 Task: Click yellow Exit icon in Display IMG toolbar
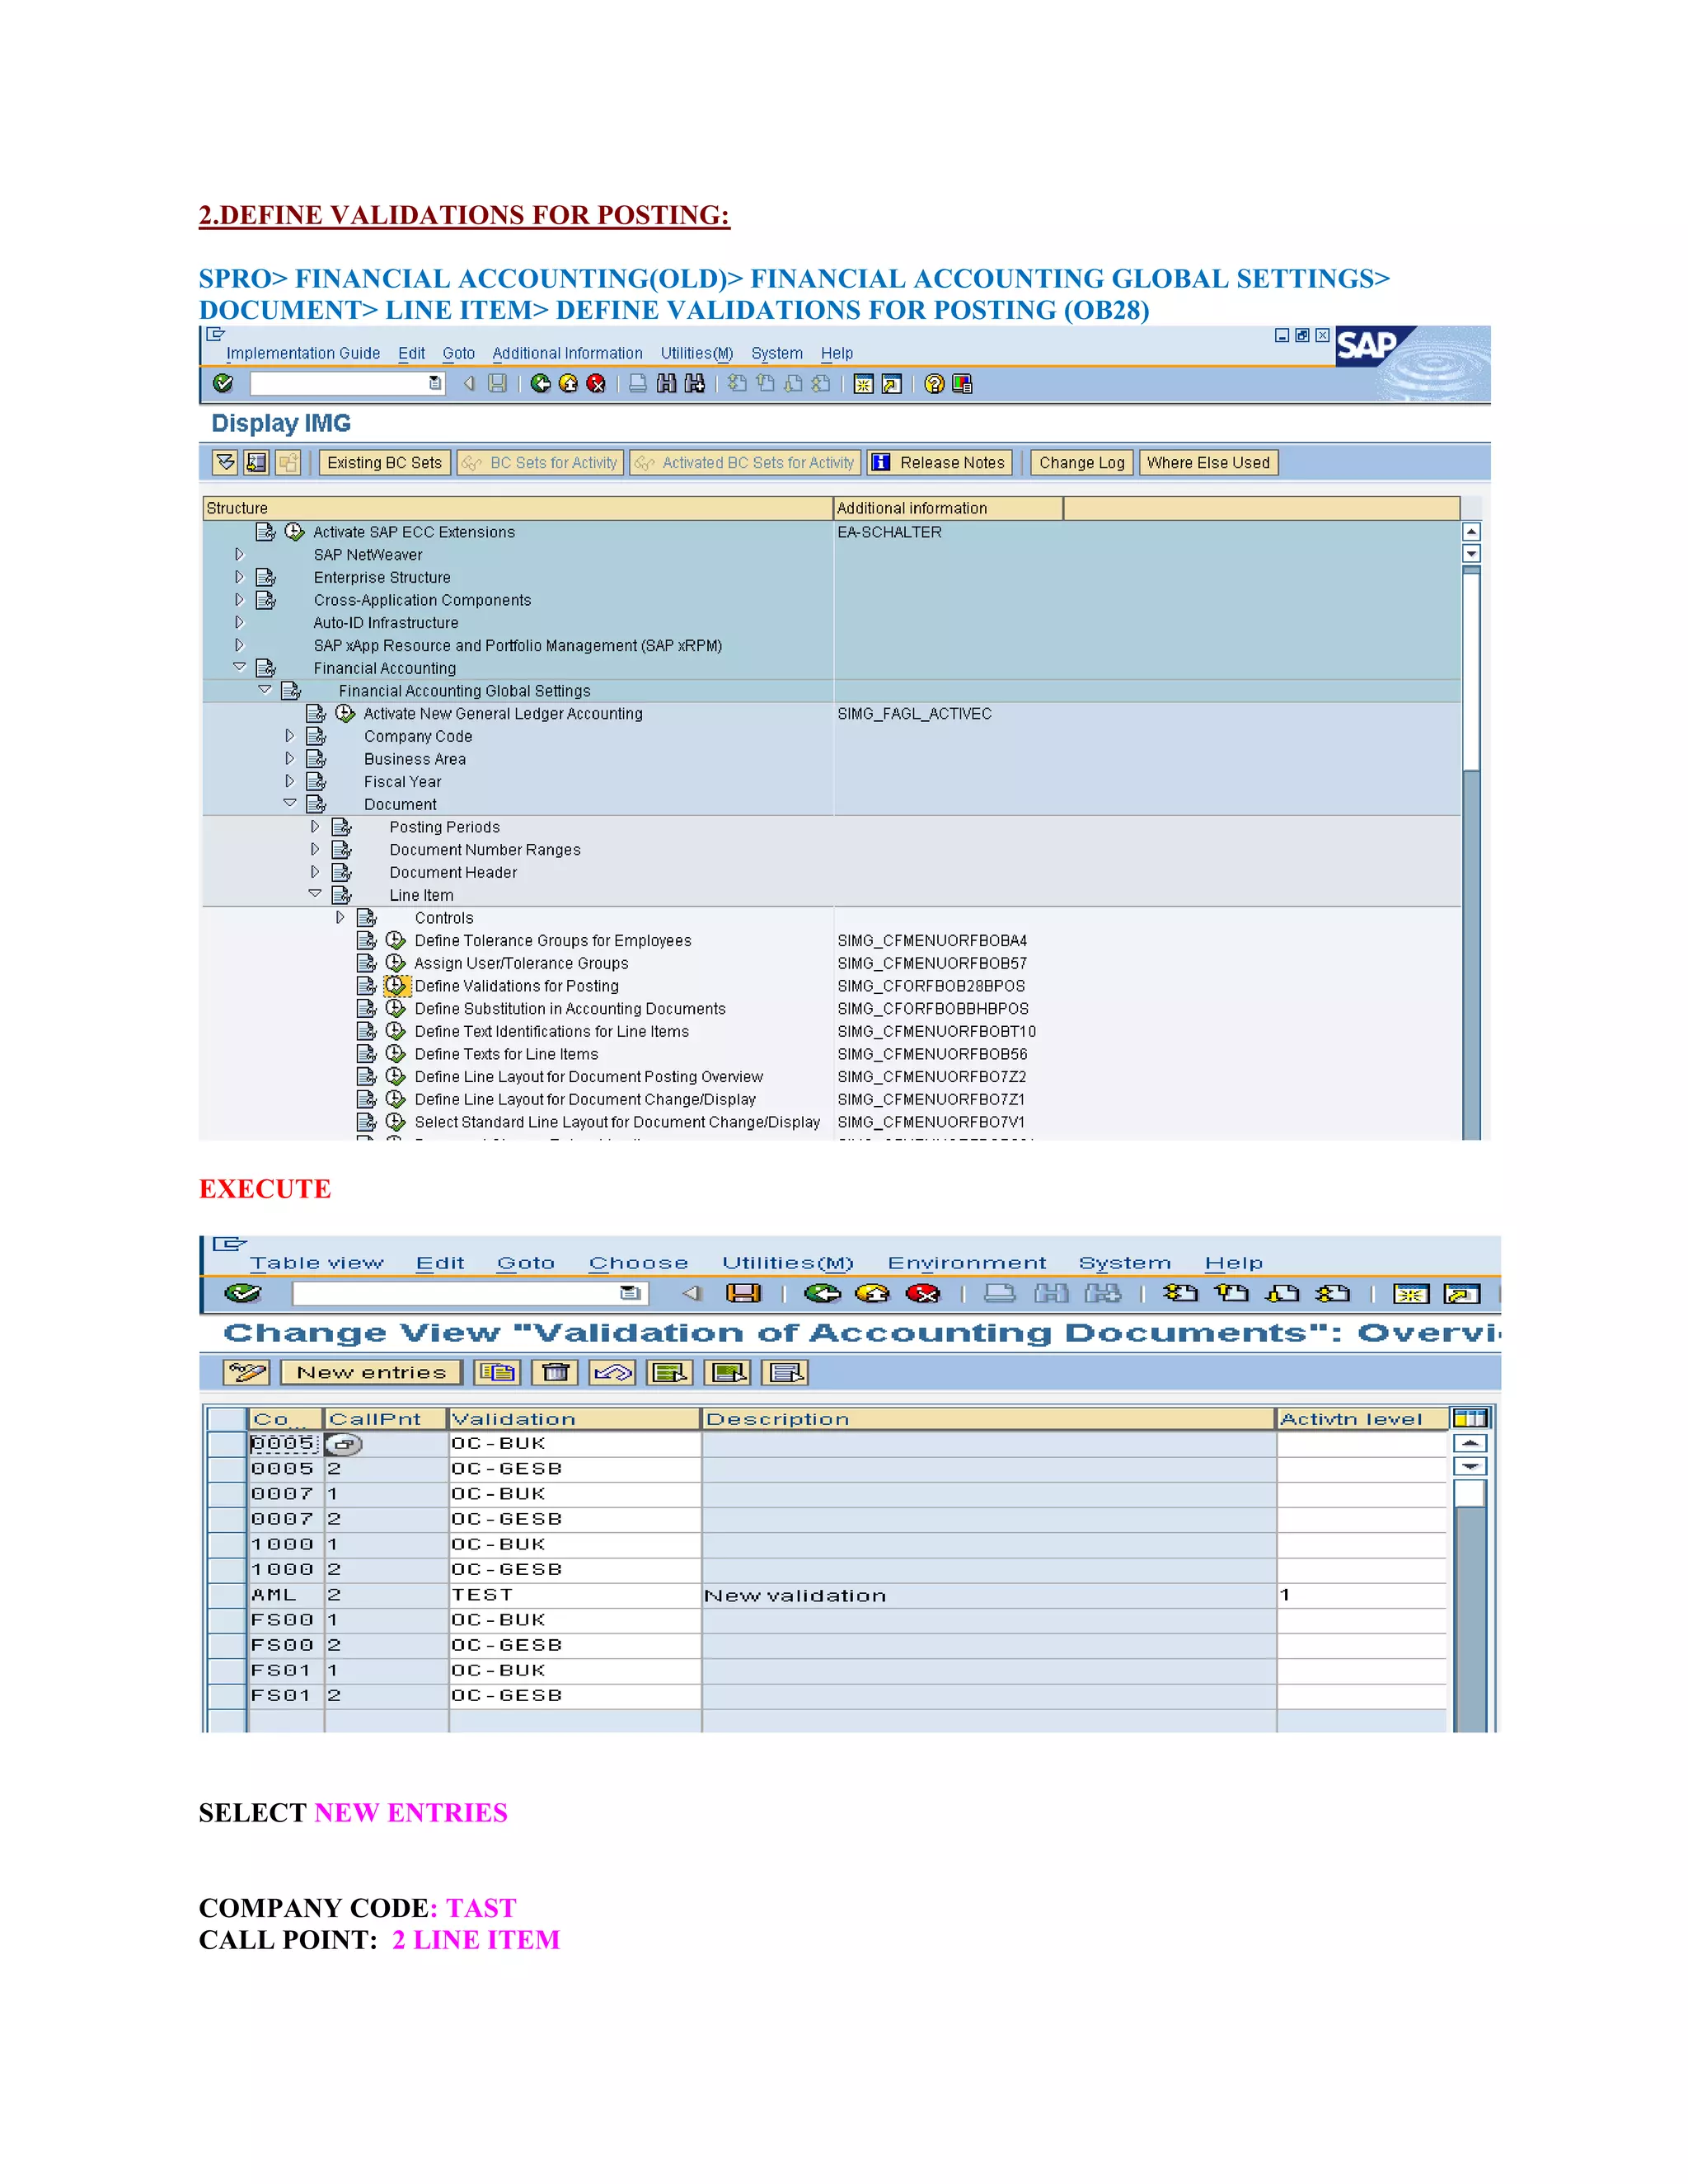568,383
